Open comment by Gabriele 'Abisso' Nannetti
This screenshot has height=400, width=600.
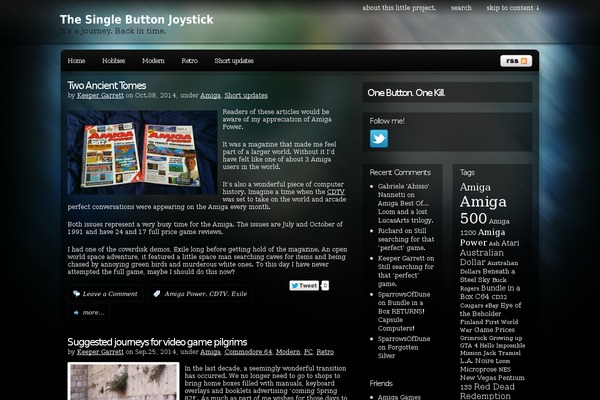click(x=406, y=203)
